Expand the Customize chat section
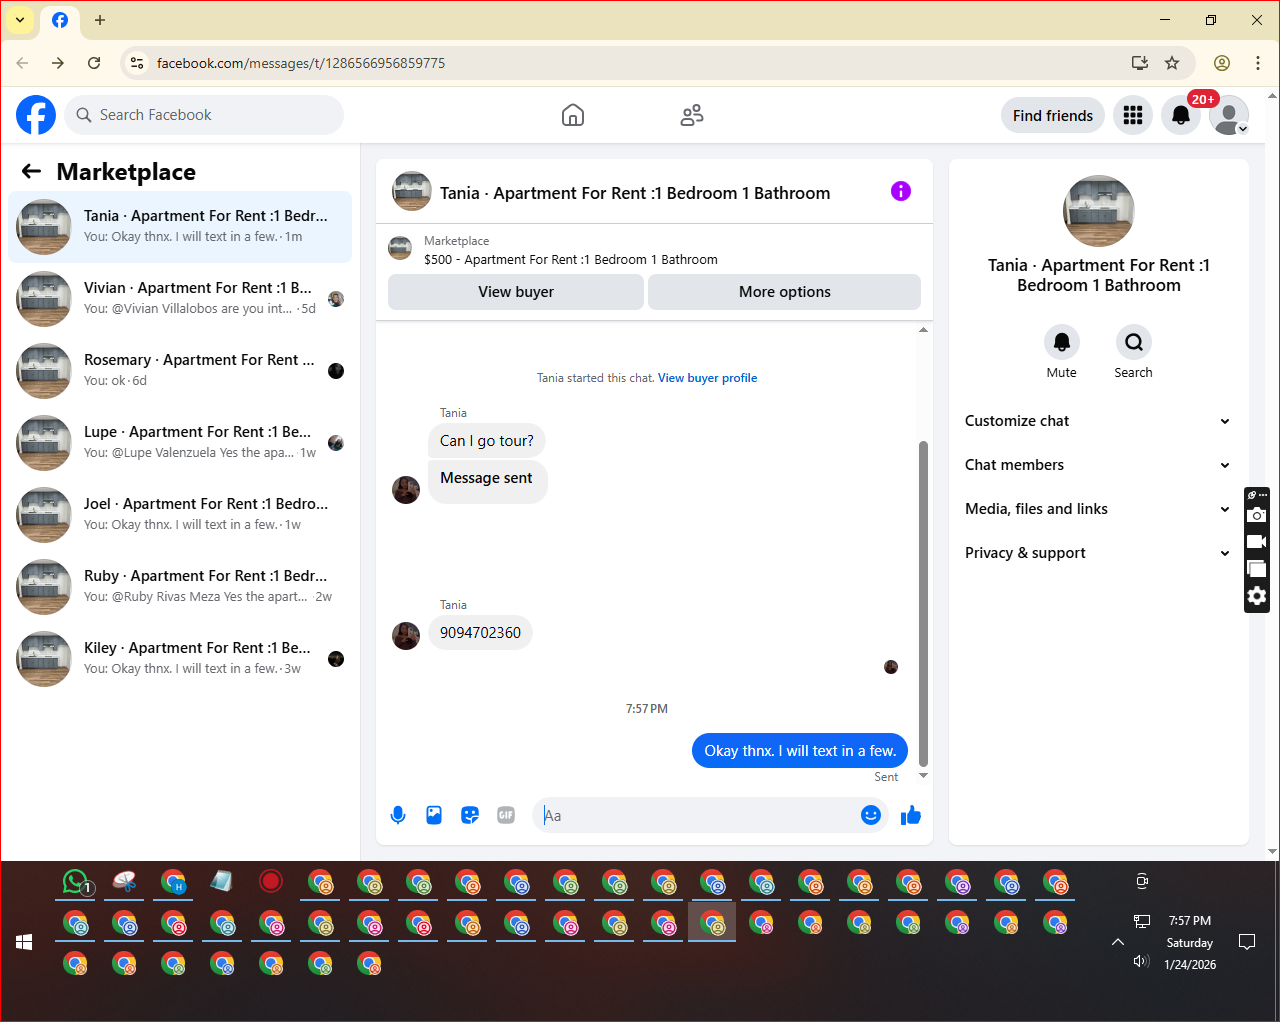The height and width of the screenshot is (1022, 1280). [x=1097, y=421]
